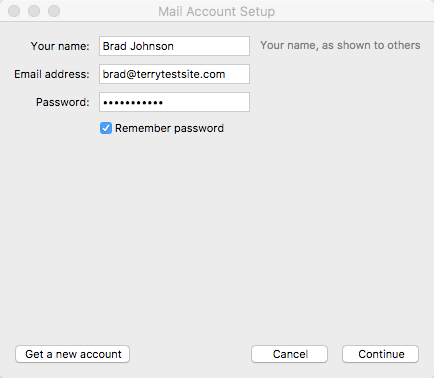
Task: Open 'Get a new account' button
Action: coord(72,354)
